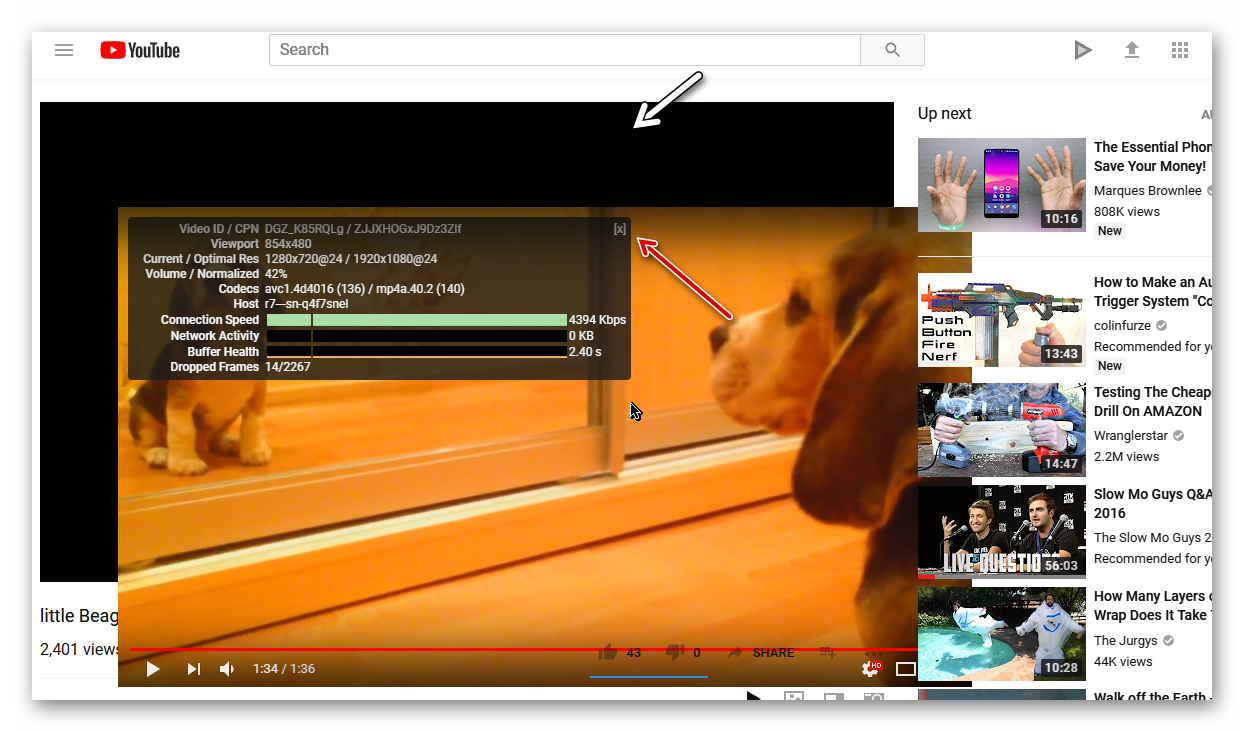Click the Connection Speed graph bar
Screen dimensions: 1244x732
click(x=417, y=320)
